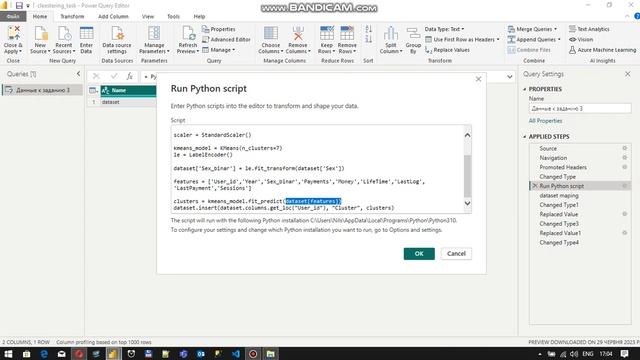Click the Split Column icon

pyautogui.click(x=391, y=39)
